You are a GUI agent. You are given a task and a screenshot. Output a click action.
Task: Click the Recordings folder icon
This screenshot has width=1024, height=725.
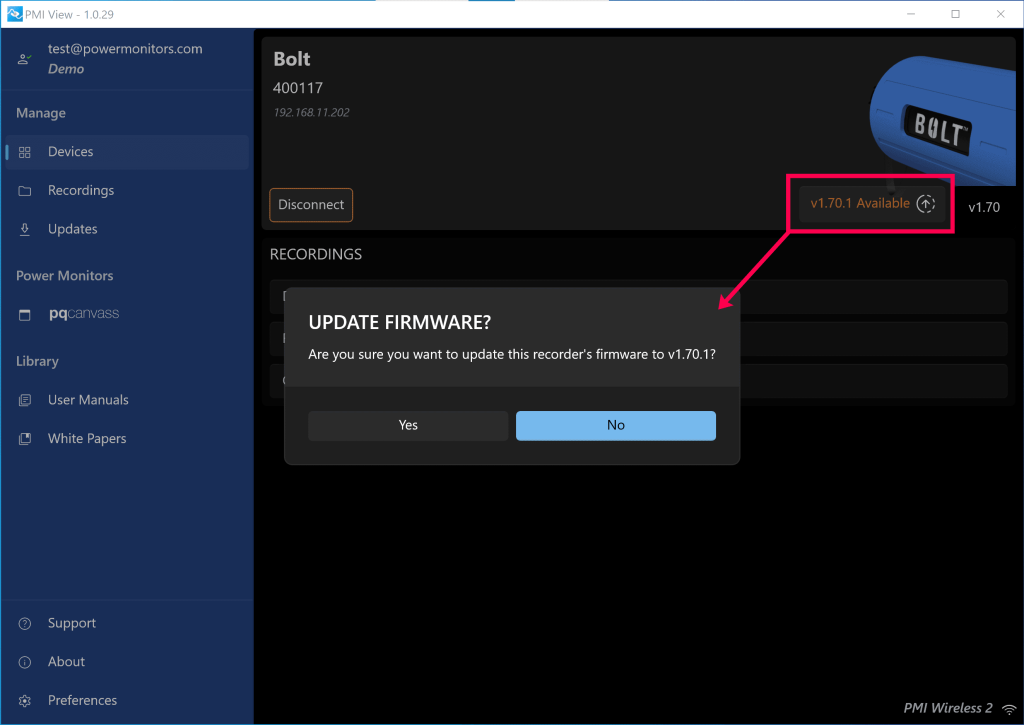(x=24, y=190)
